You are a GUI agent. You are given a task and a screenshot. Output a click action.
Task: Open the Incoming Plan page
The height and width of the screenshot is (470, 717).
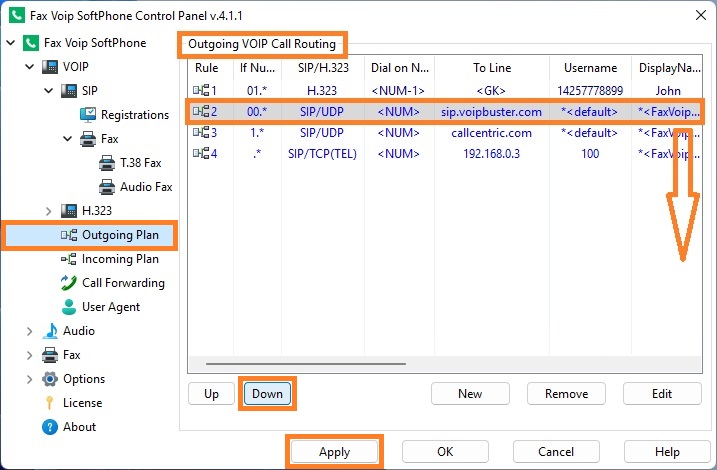coord(120,259)
